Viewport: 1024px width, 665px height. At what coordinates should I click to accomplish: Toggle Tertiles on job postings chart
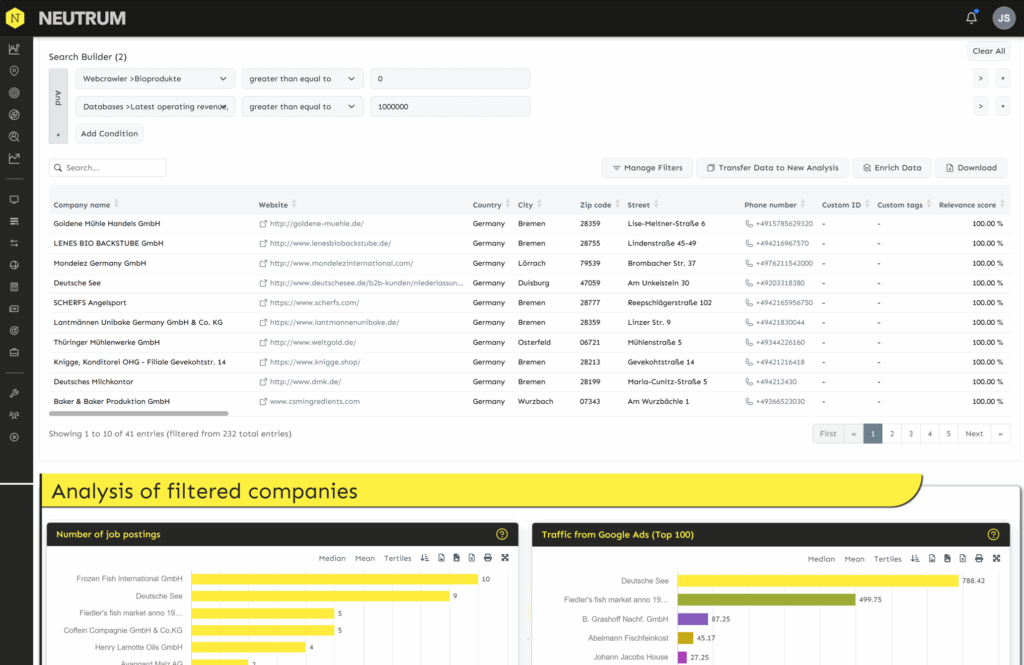398,559
